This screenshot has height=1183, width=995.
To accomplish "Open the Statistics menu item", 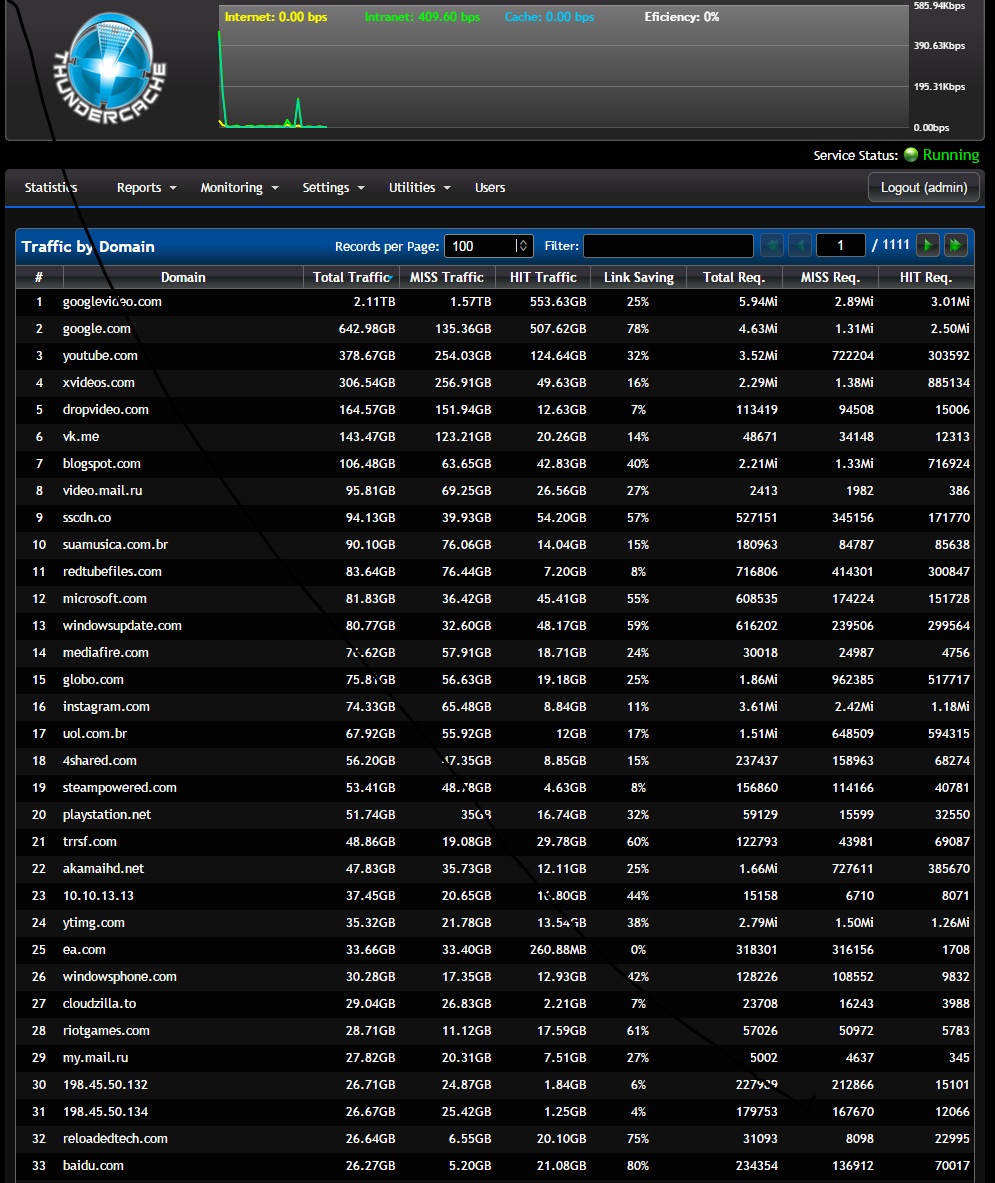I will pyautogui.click(x=51, y=188).
